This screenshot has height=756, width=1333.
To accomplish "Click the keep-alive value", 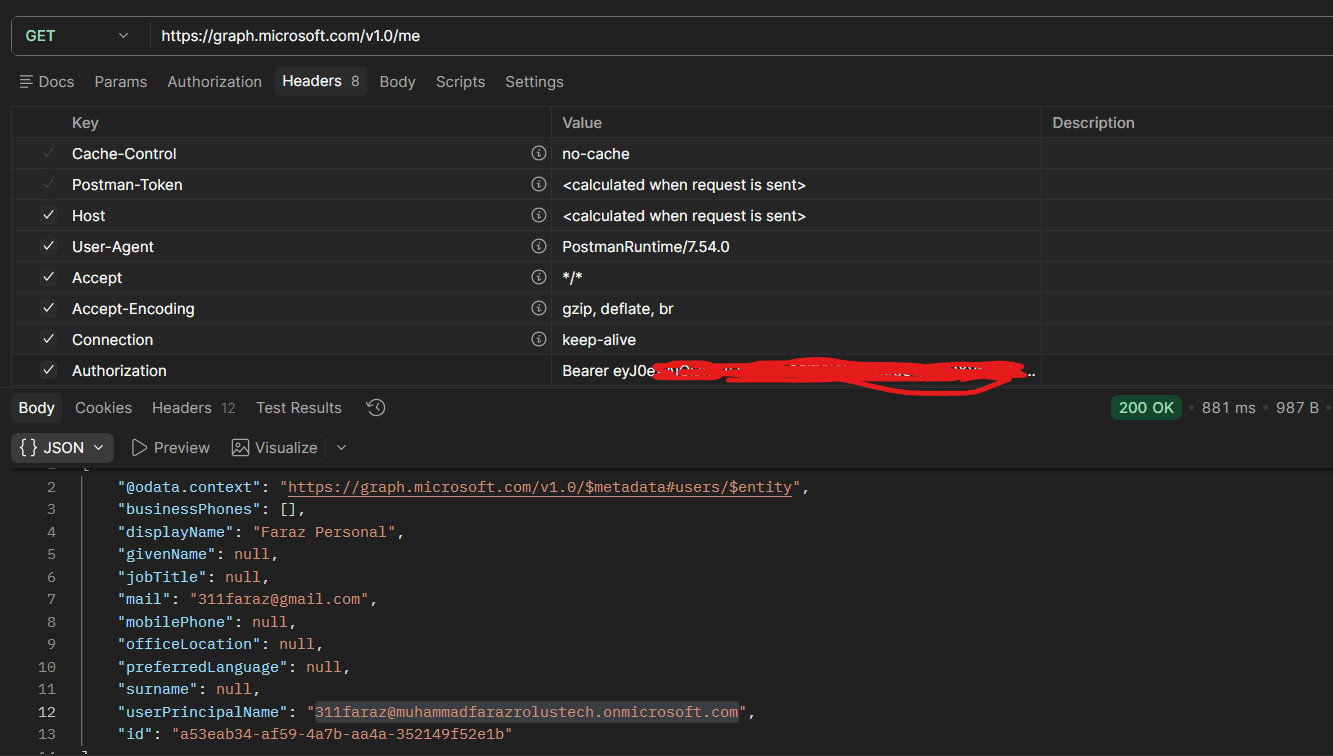I will point(599,340).
